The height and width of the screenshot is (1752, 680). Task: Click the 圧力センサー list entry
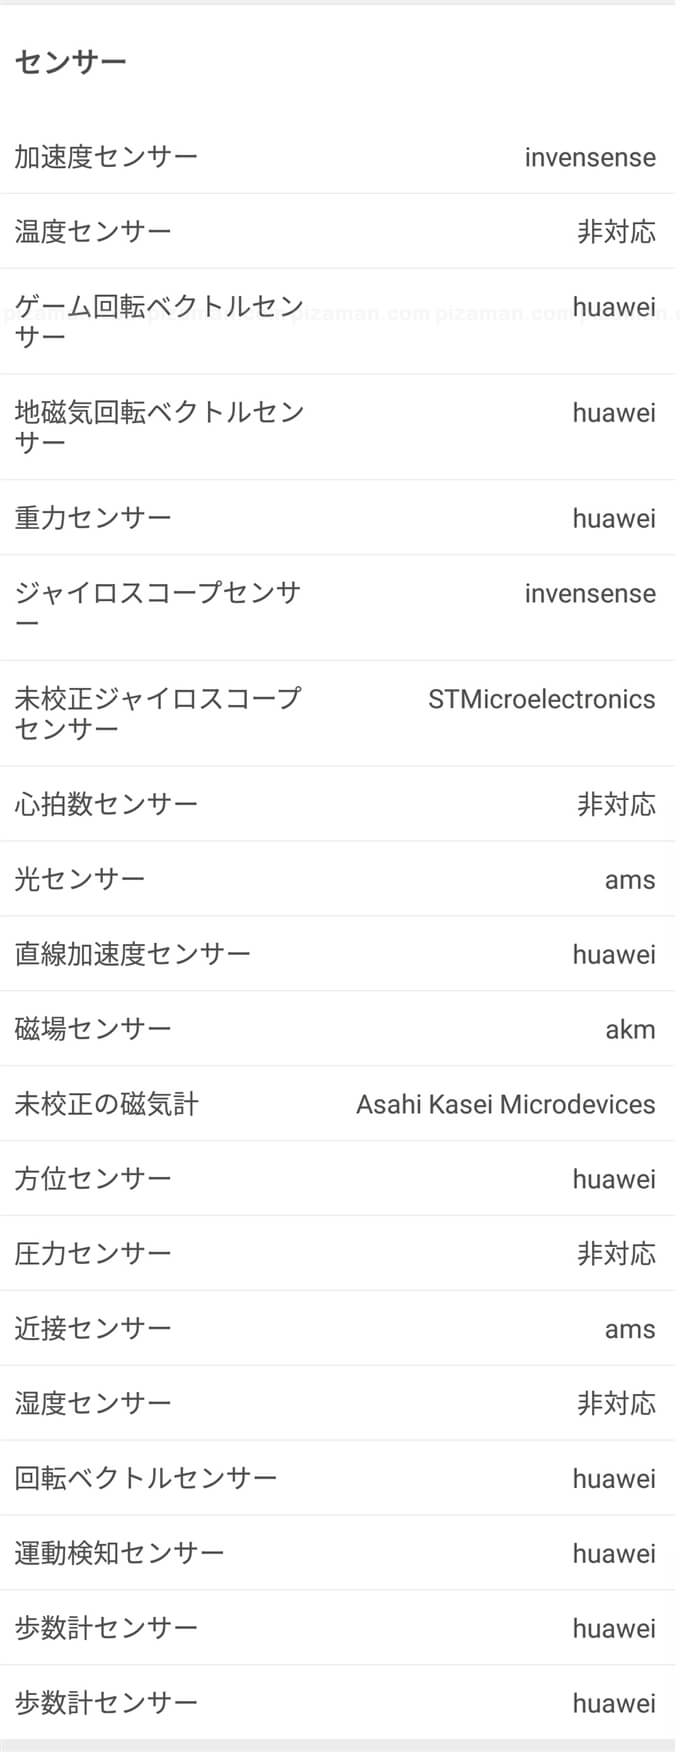click(93, 1254)
